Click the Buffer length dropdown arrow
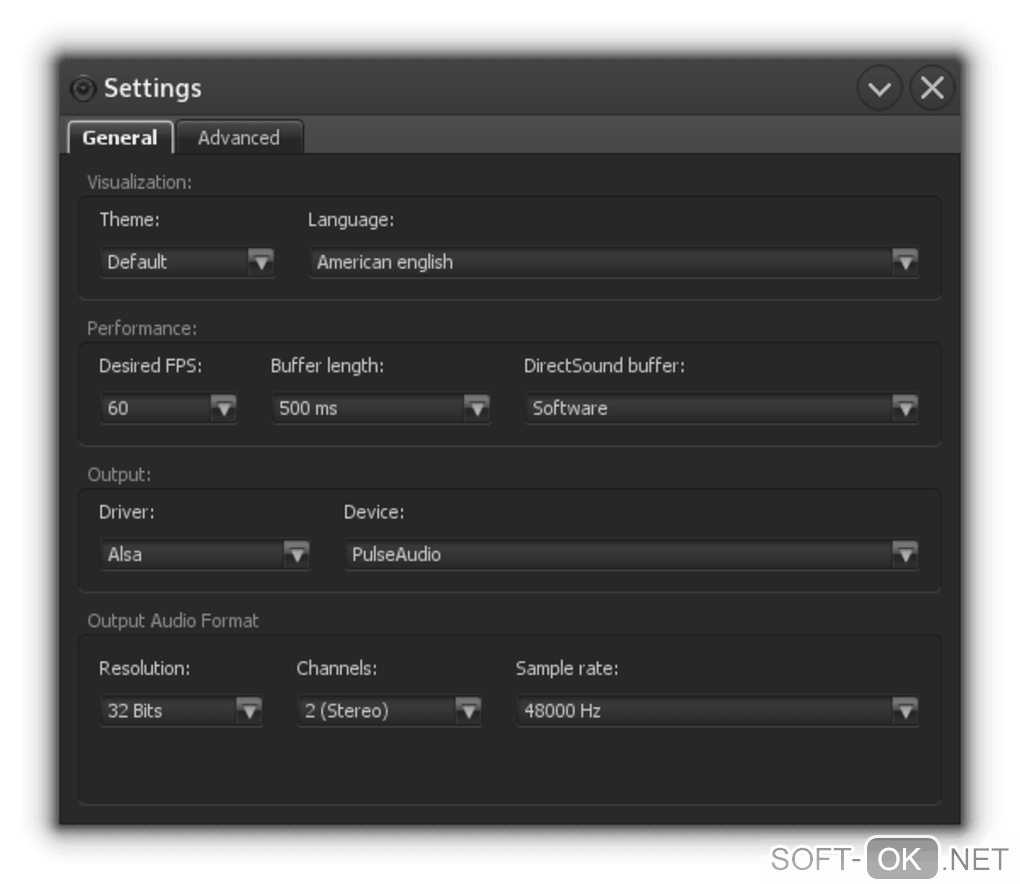The height and width of the screenshot is (884, 1020). click(x=477, y=408)
